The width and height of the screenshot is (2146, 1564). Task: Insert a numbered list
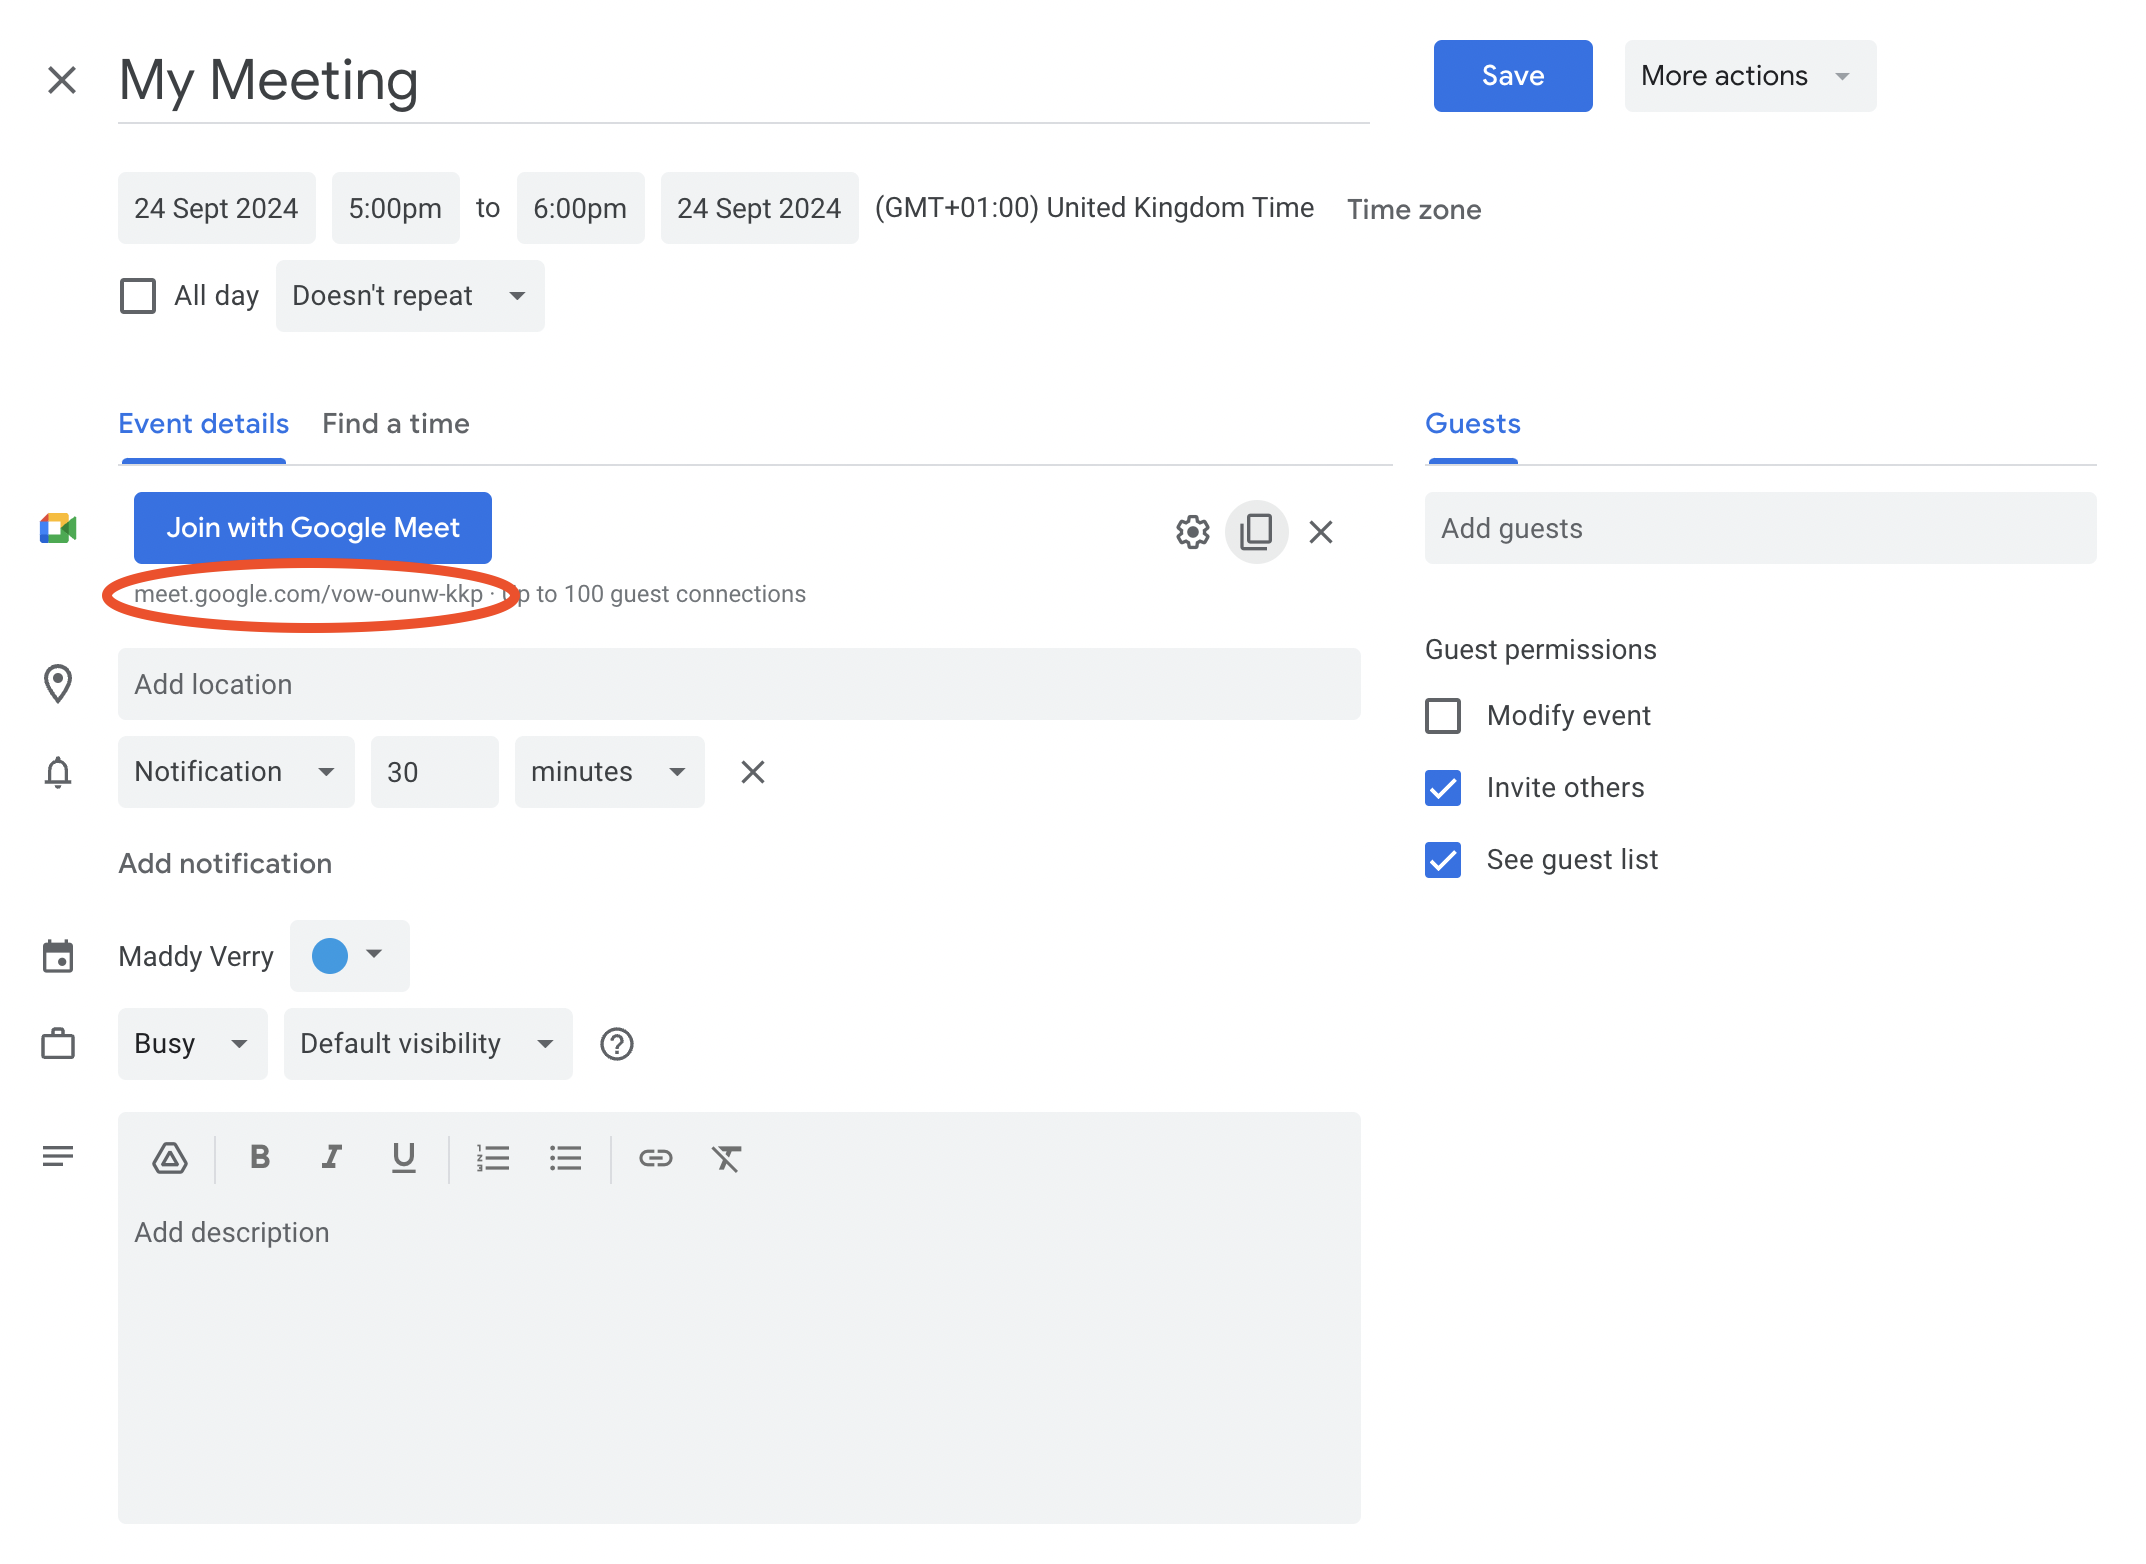point(493,1158)
